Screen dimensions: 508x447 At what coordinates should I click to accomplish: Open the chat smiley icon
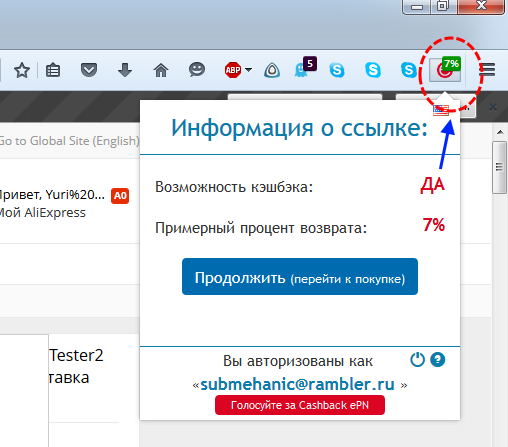tap(197, 70)
